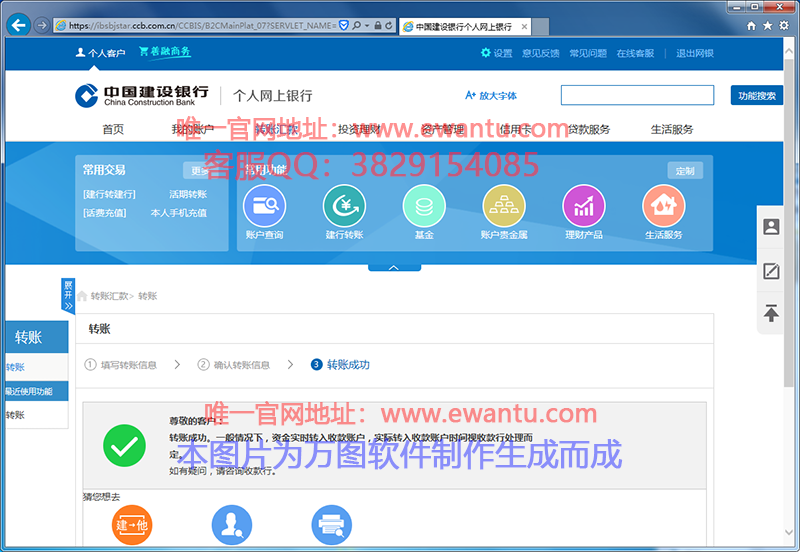Open the 基金 round icon
This screenshot has height=552, width=800.
[424, 206]
